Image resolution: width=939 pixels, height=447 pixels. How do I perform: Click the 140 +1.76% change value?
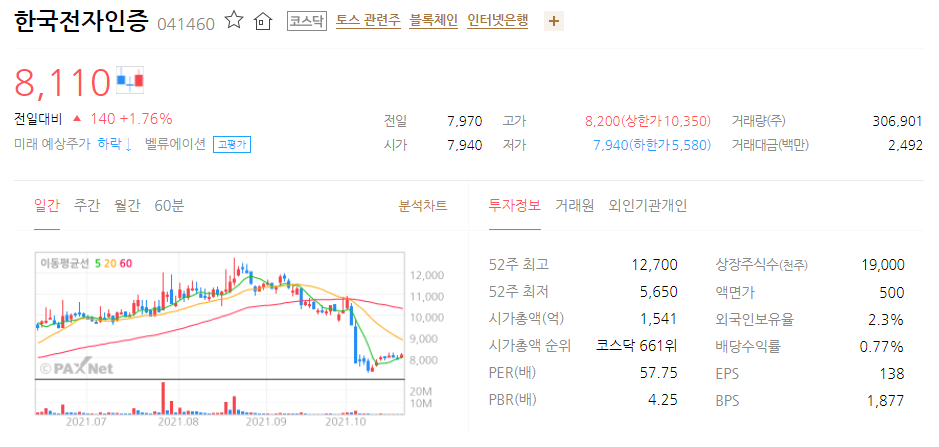coord(131,119)
